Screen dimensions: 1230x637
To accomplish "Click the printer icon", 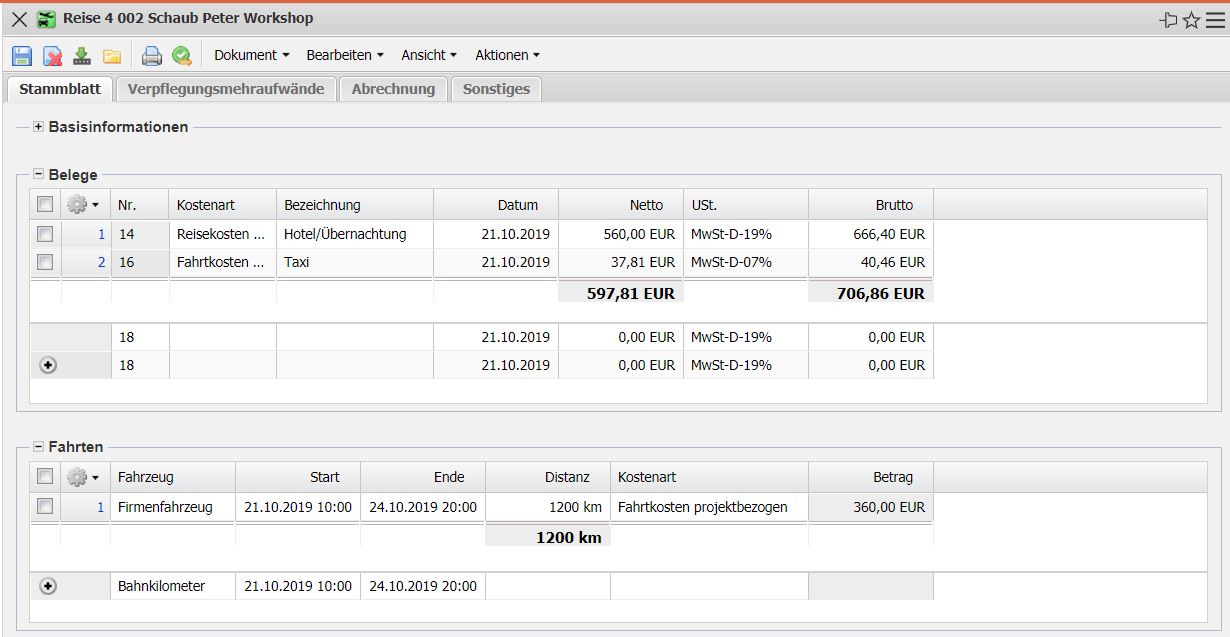I will [x=151, y=56].
